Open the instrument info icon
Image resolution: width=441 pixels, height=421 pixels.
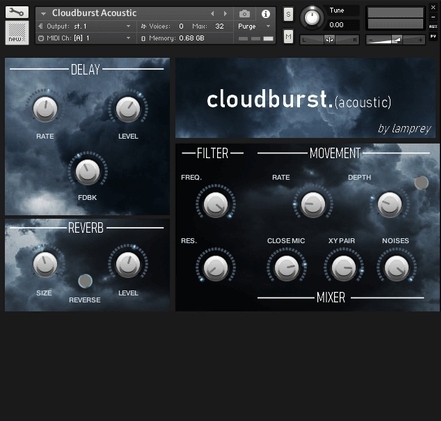[x=266, y=14]
